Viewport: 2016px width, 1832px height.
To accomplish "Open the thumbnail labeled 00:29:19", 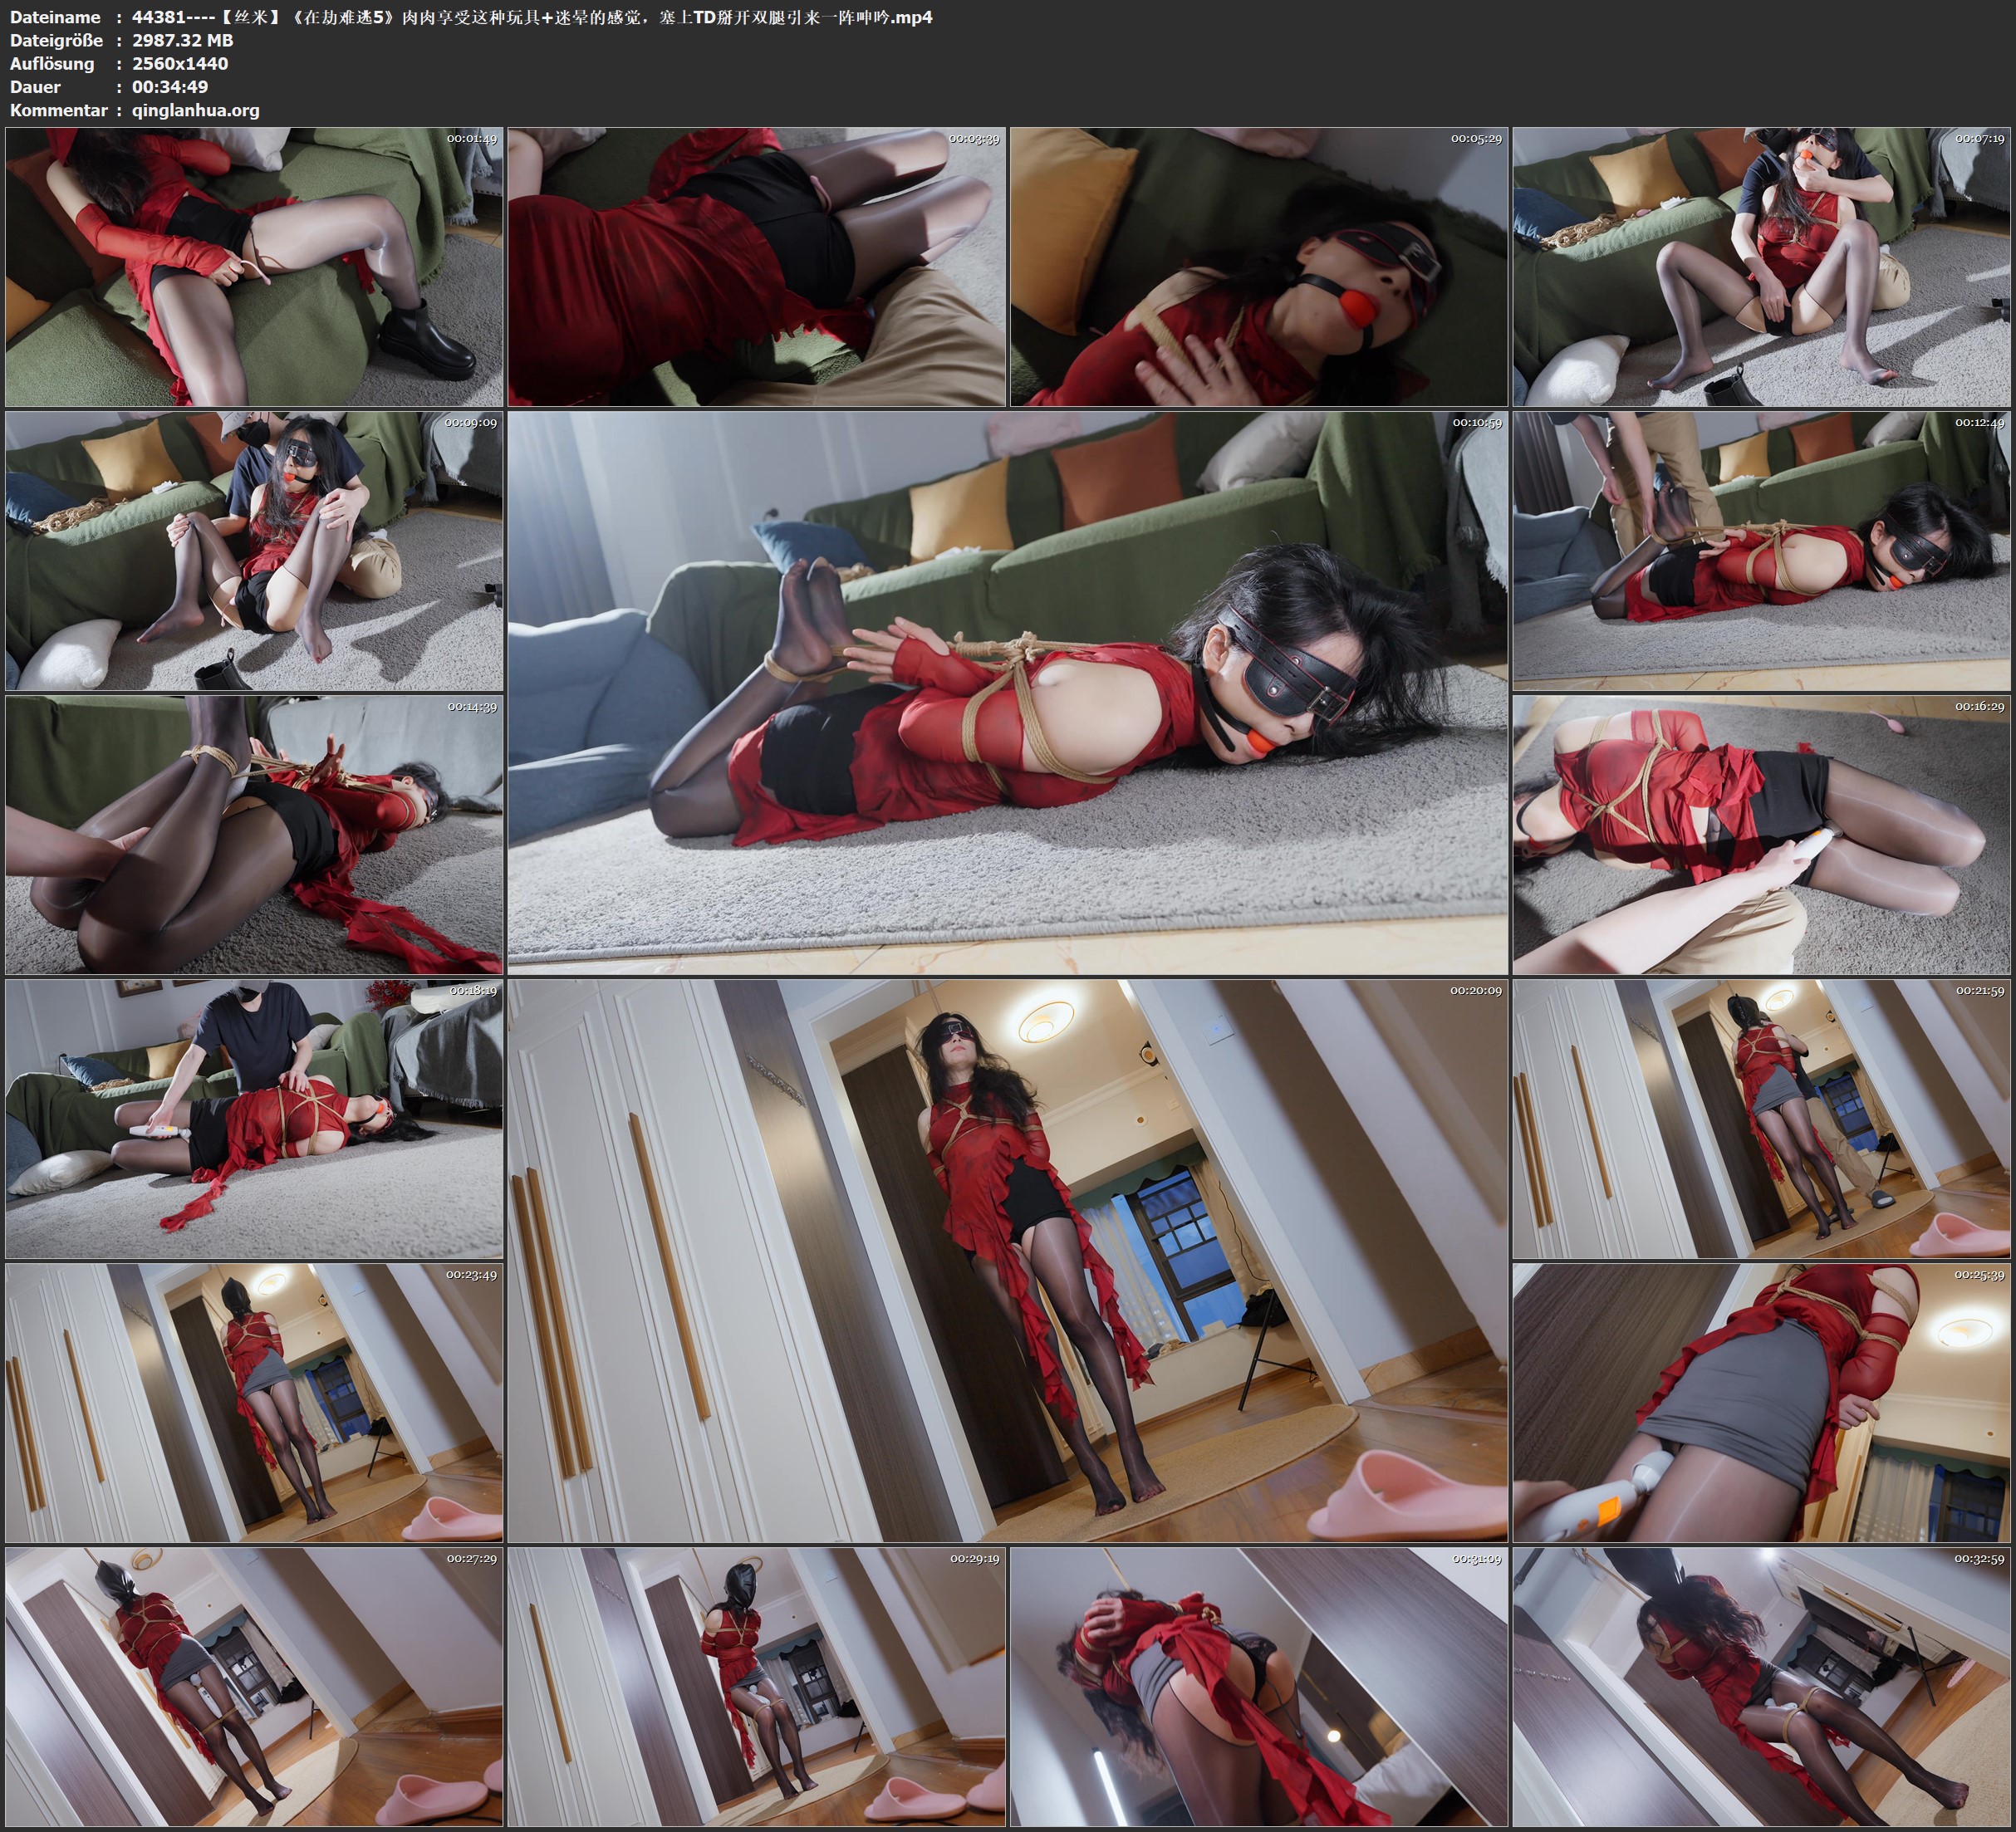I will click(x=756, y=1686).
